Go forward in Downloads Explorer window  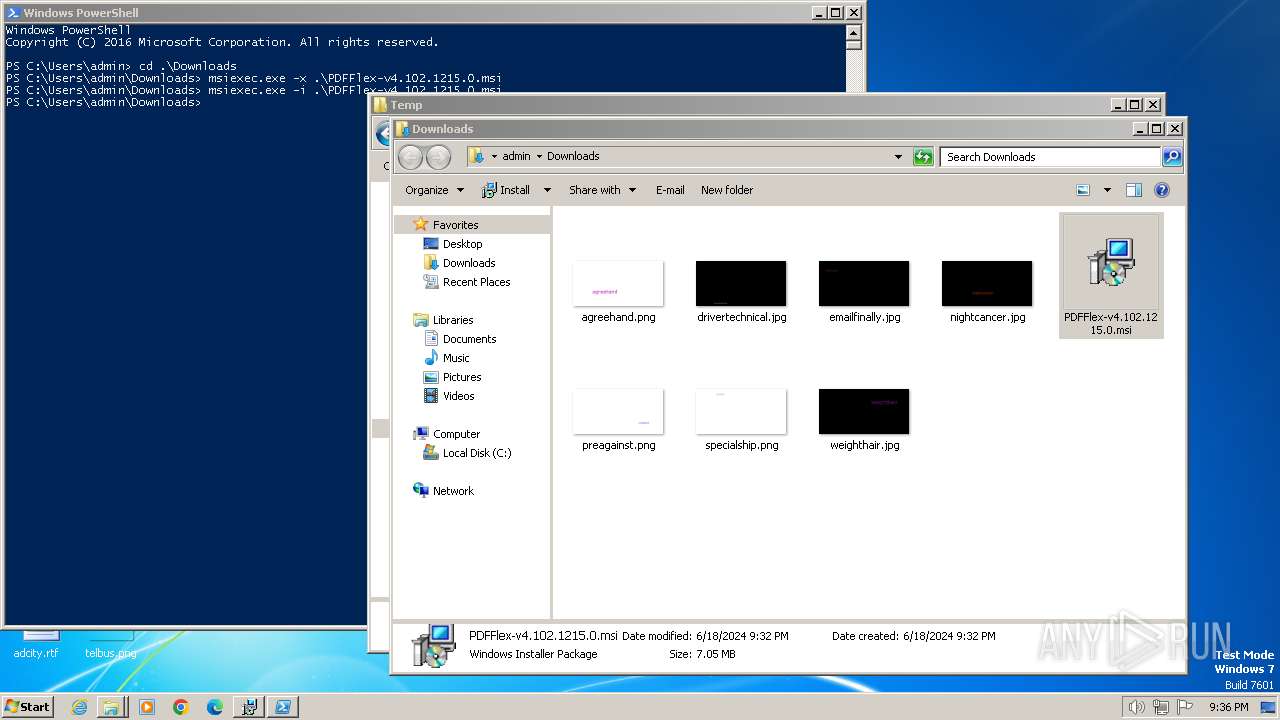click(x=438, y=157)
